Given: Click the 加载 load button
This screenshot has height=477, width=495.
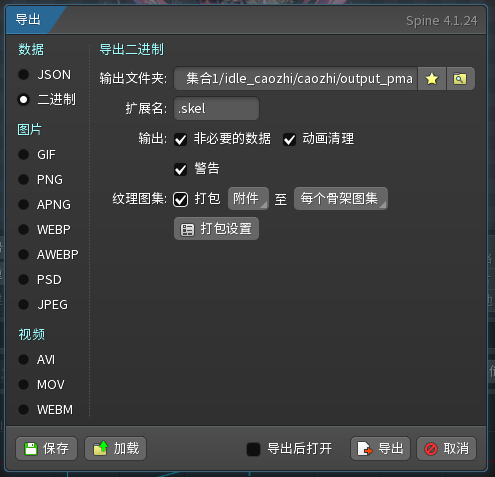Looking at the screenshot, I should click(115, 449).
